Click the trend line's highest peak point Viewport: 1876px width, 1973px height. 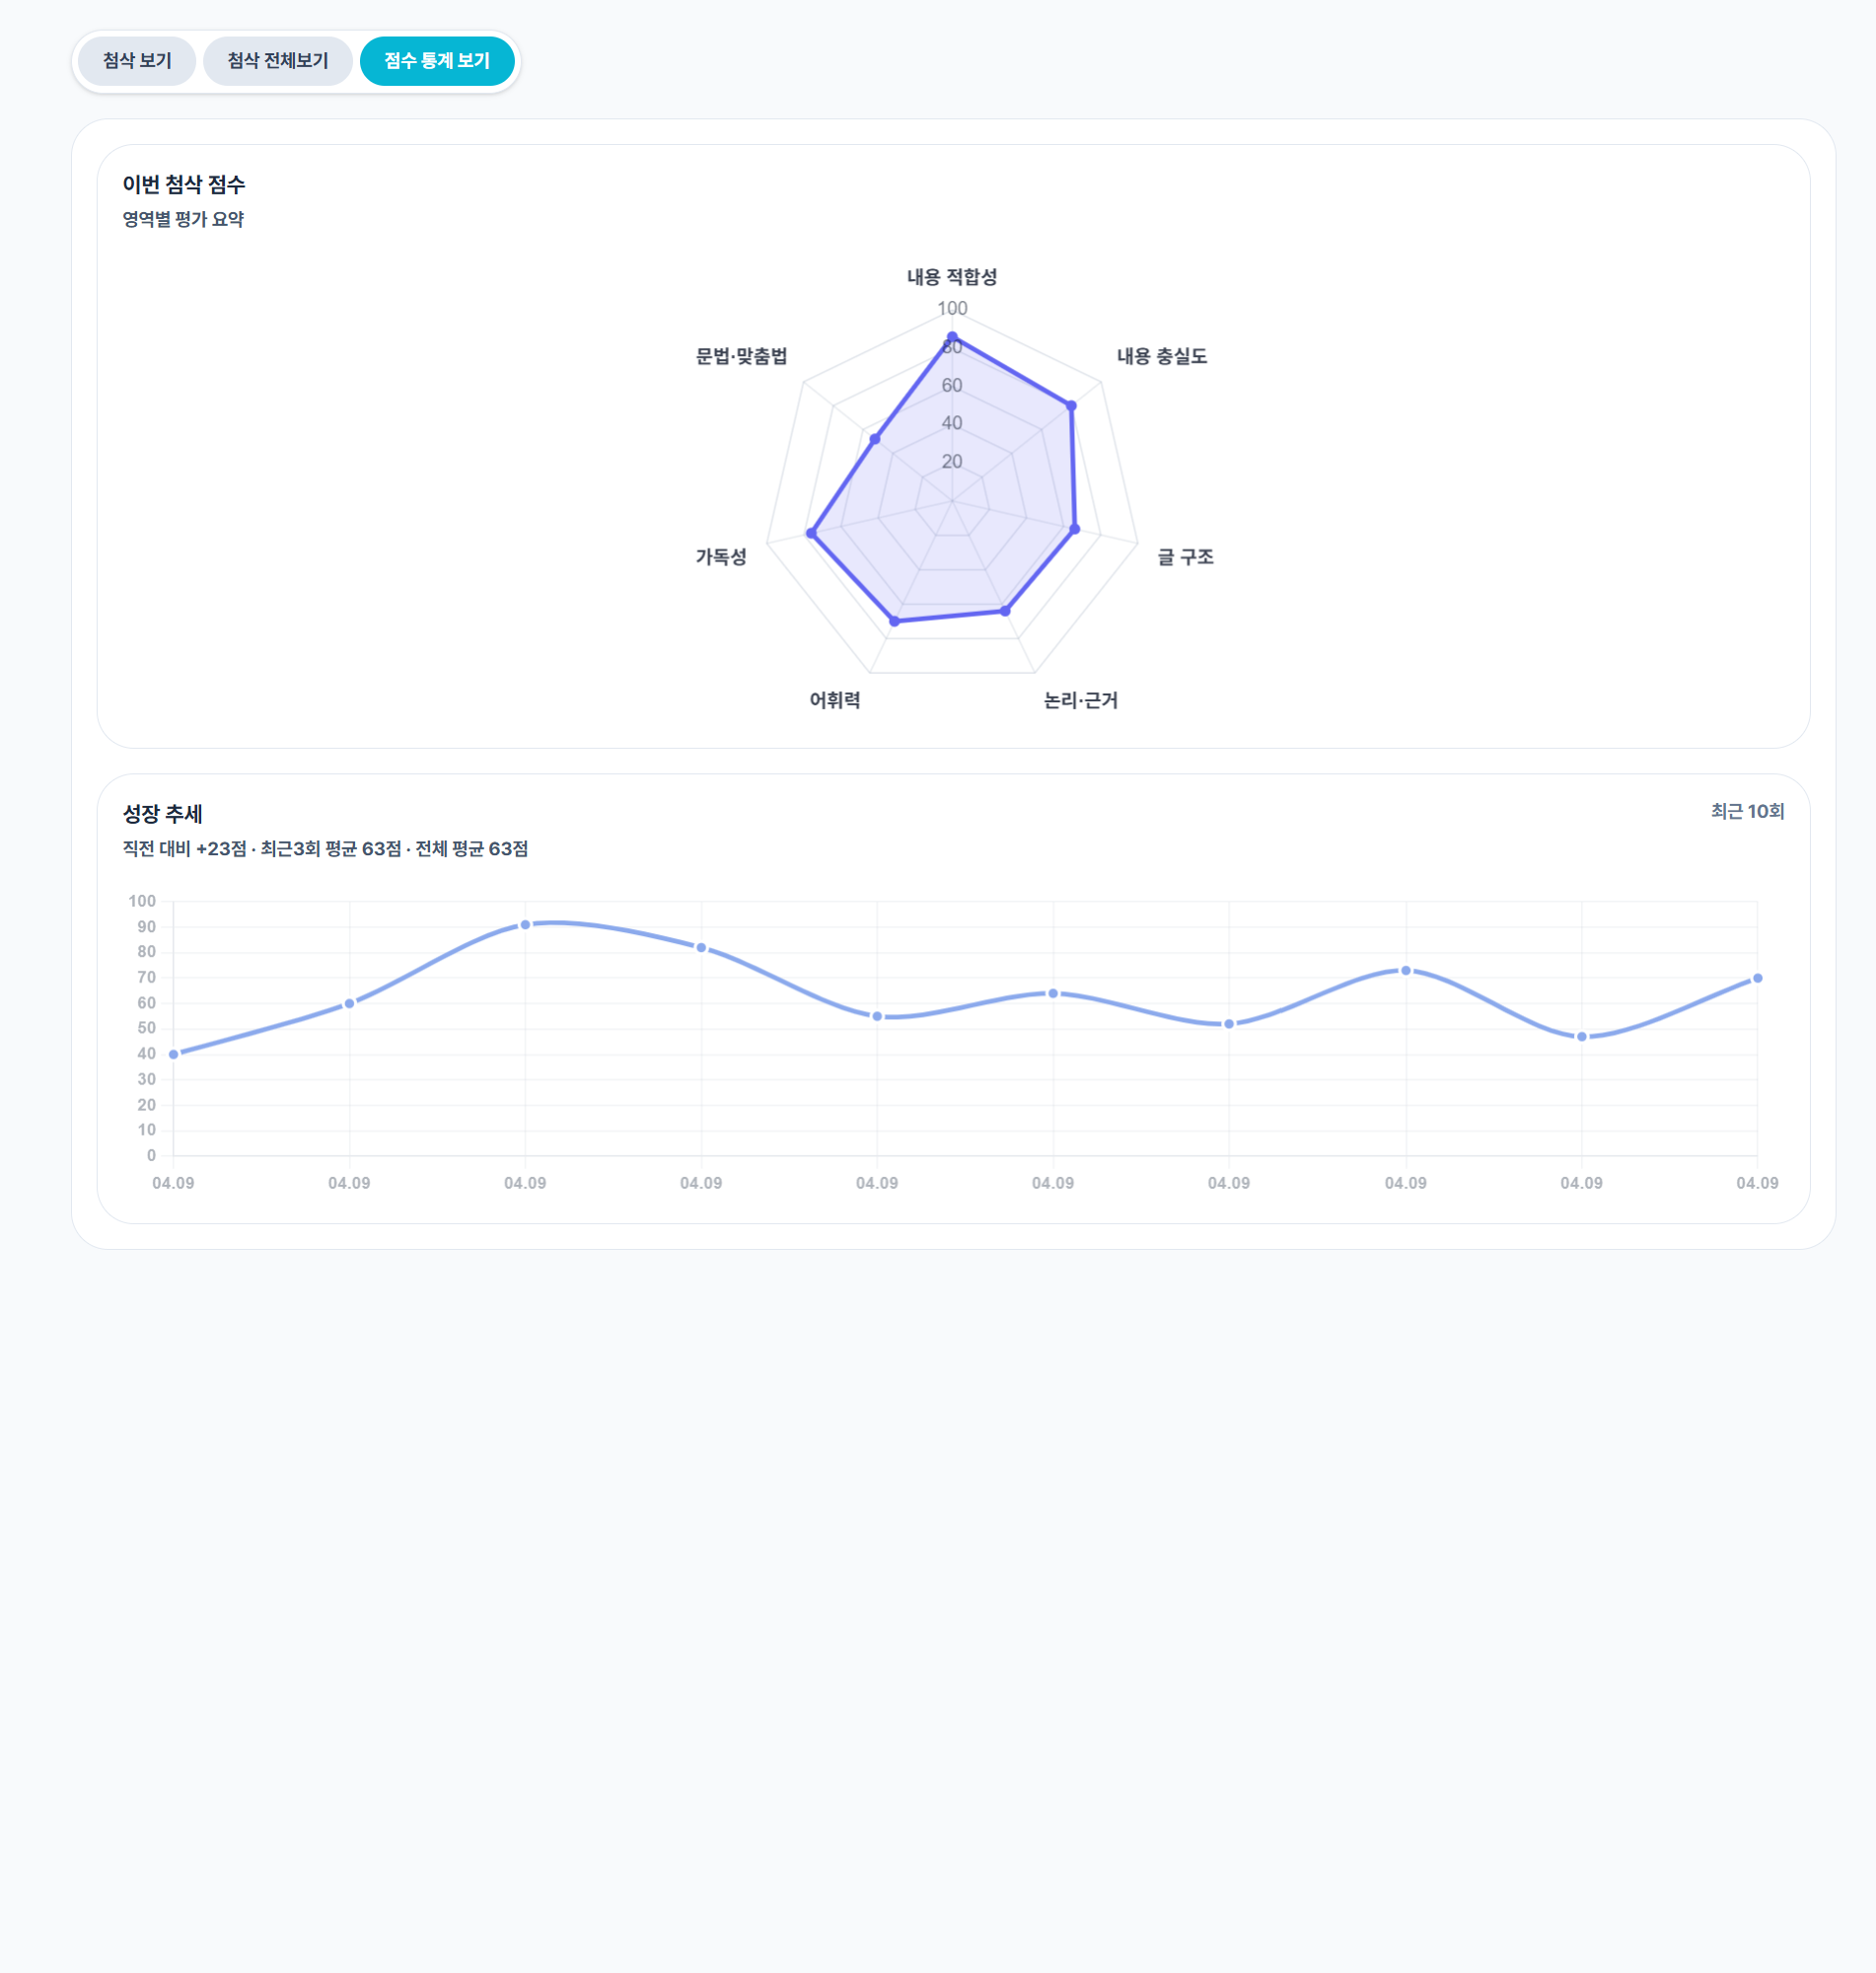[525, 925]
